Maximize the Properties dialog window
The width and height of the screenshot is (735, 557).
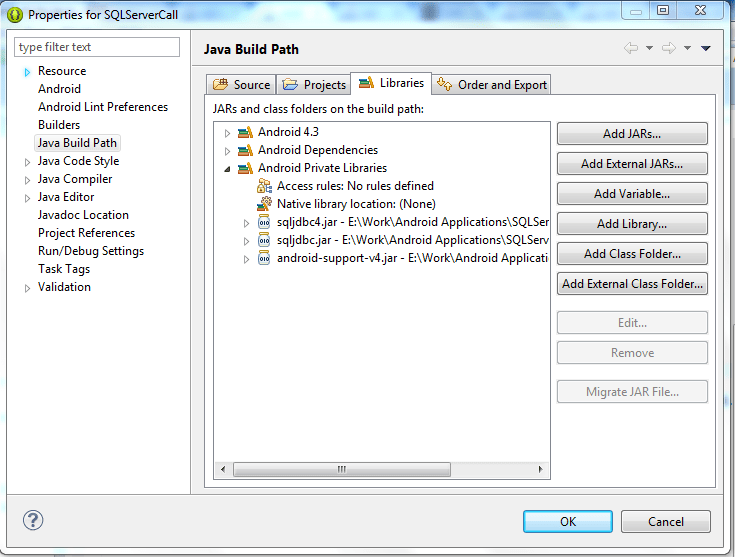tap(663, 10)
